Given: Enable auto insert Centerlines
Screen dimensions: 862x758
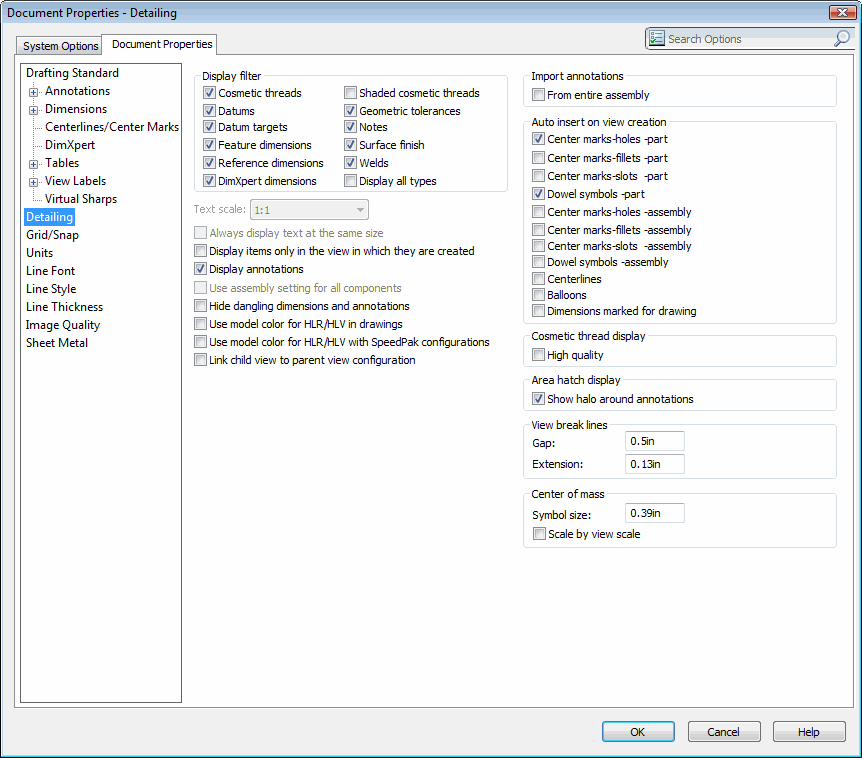Looking at the screenshot, I should coord(538,279).
